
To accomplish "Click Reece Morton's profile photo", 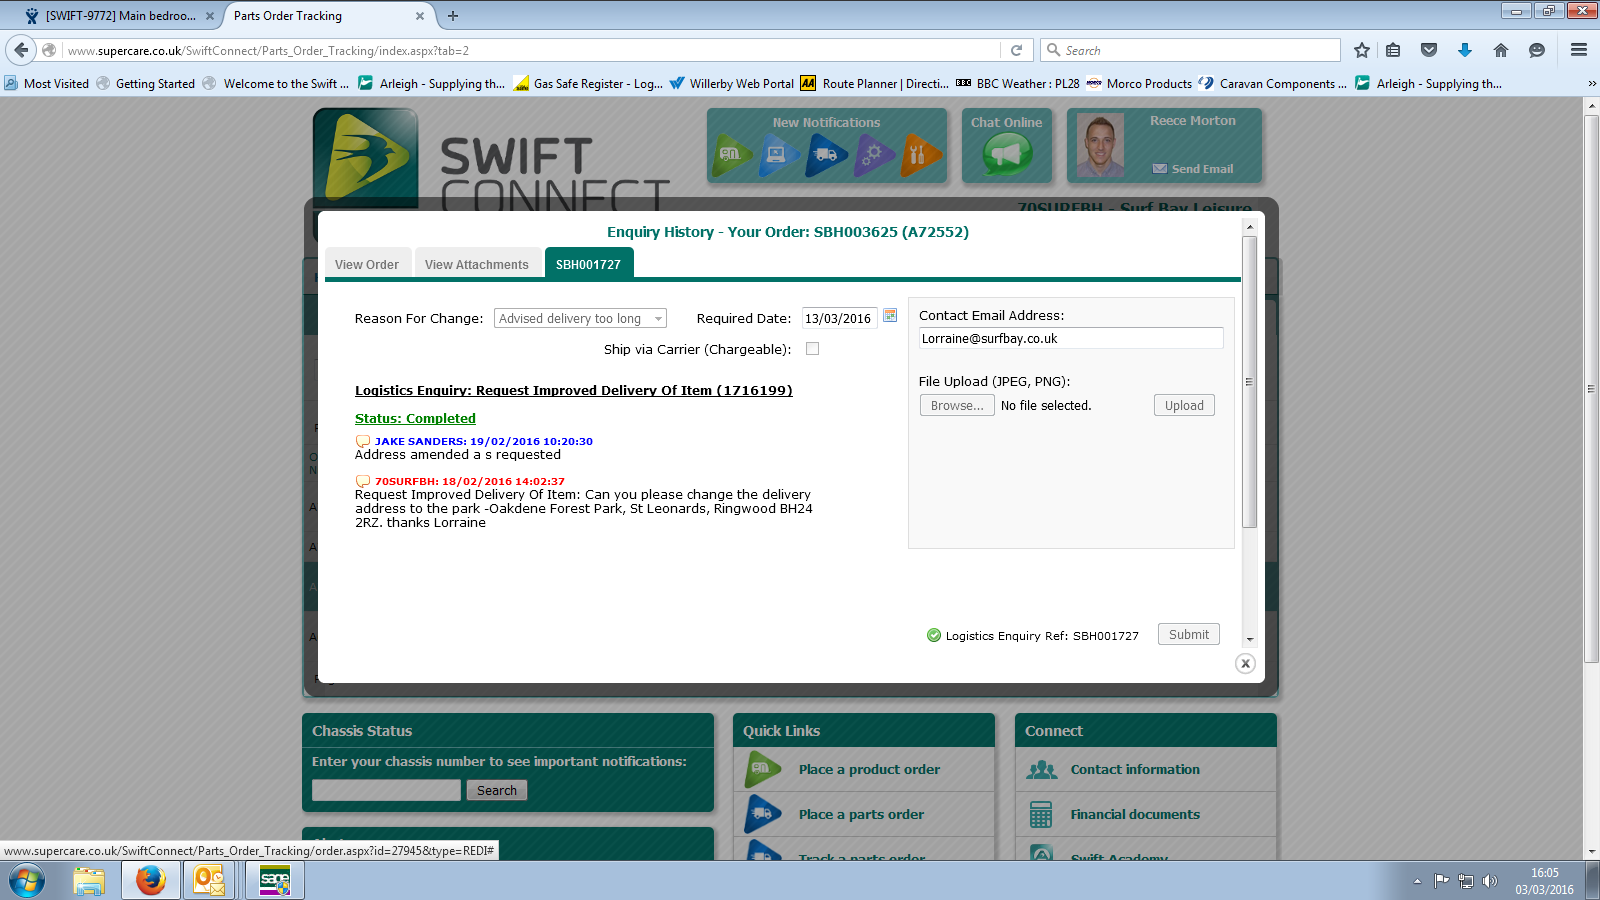I will (1100, 146).
